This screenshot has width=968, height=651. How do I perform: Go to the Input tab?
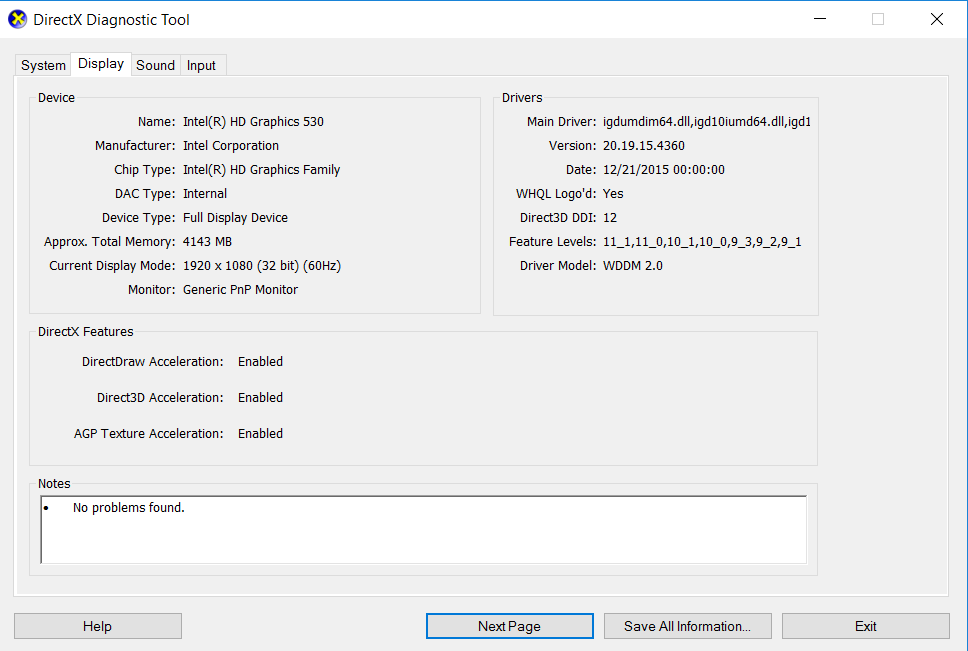click(201, 65)
